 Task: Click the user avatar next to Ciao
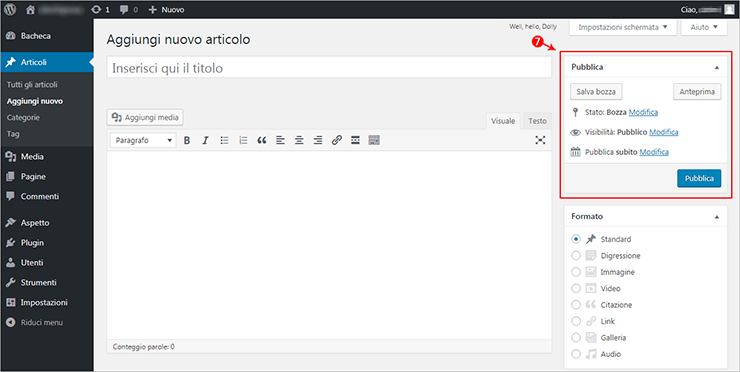point(729,9)
